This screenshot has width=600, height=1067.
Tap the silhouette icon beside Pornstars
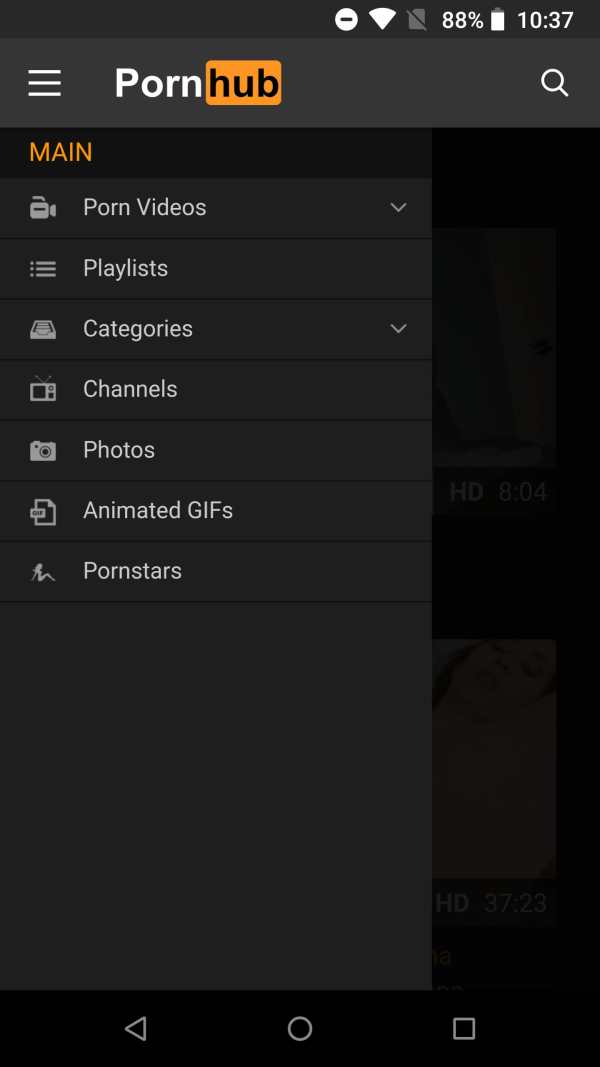43,572
